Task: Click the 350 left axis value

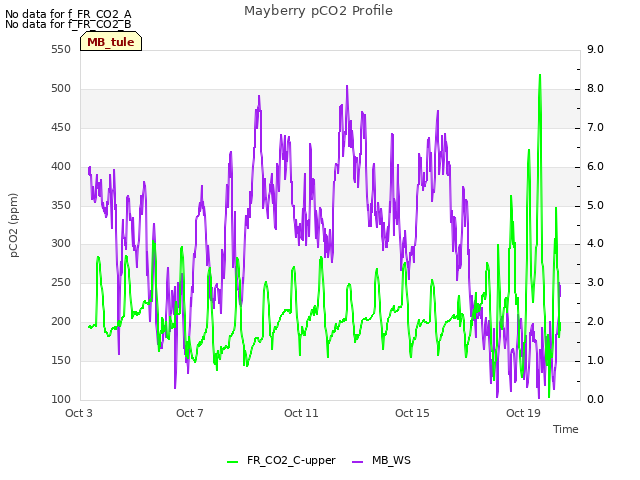Action: pyautogui.click(x=61, y=205)
